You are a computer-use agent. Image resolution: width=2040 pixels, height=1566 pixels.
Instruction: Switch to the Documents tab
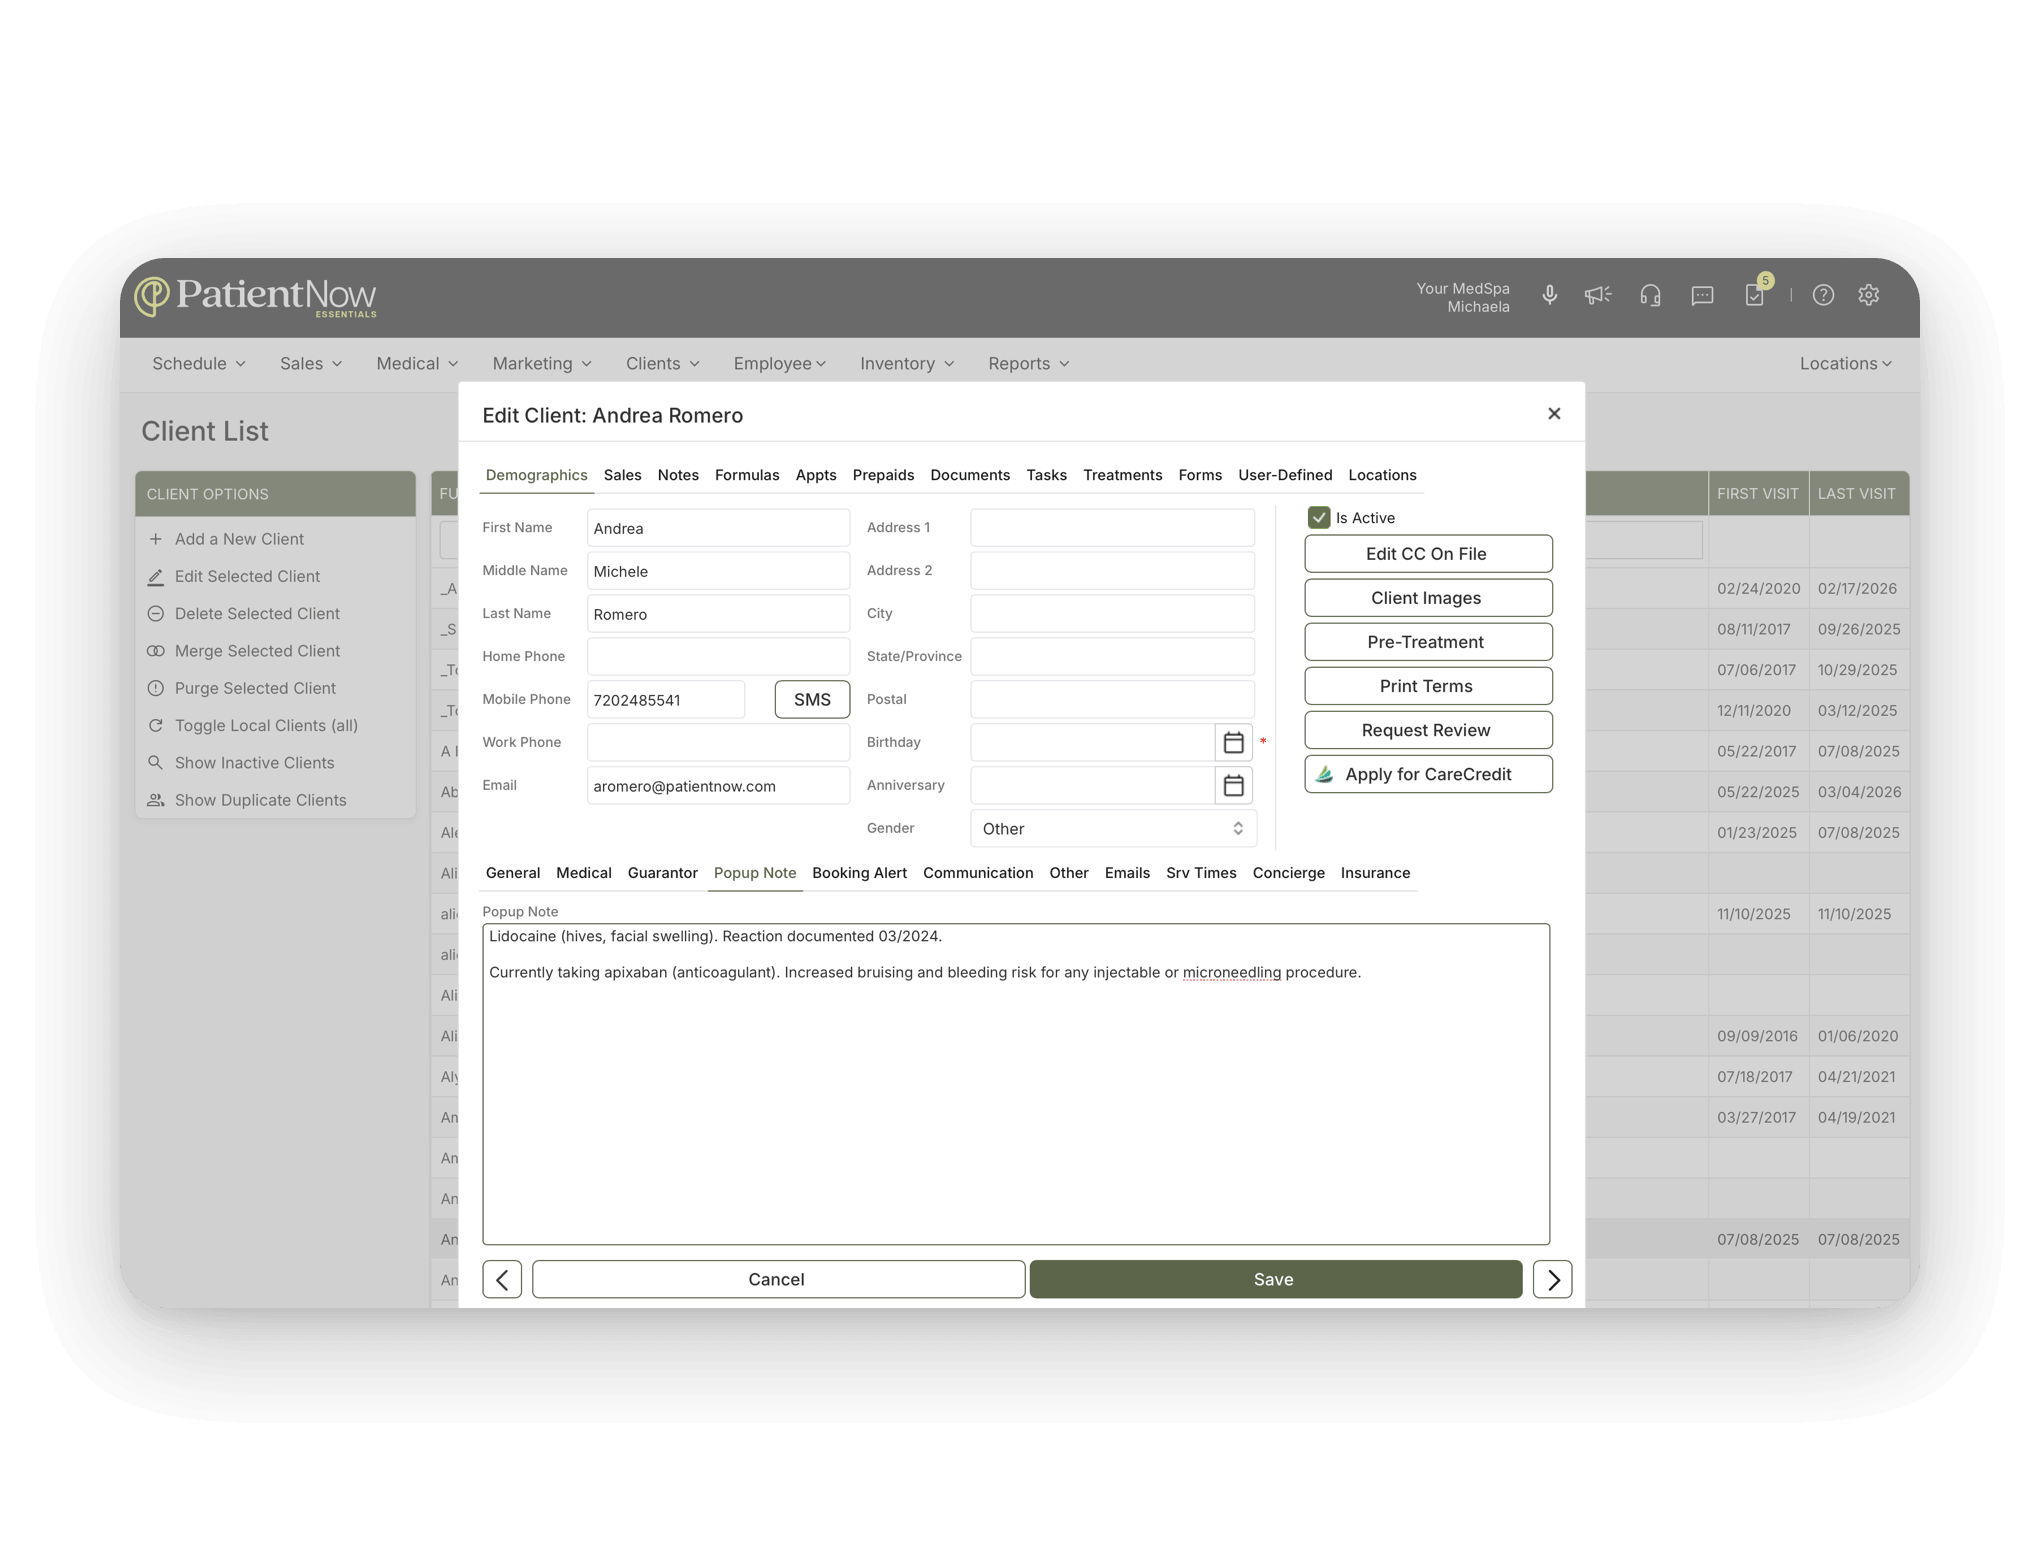click(x=970, y=475)
